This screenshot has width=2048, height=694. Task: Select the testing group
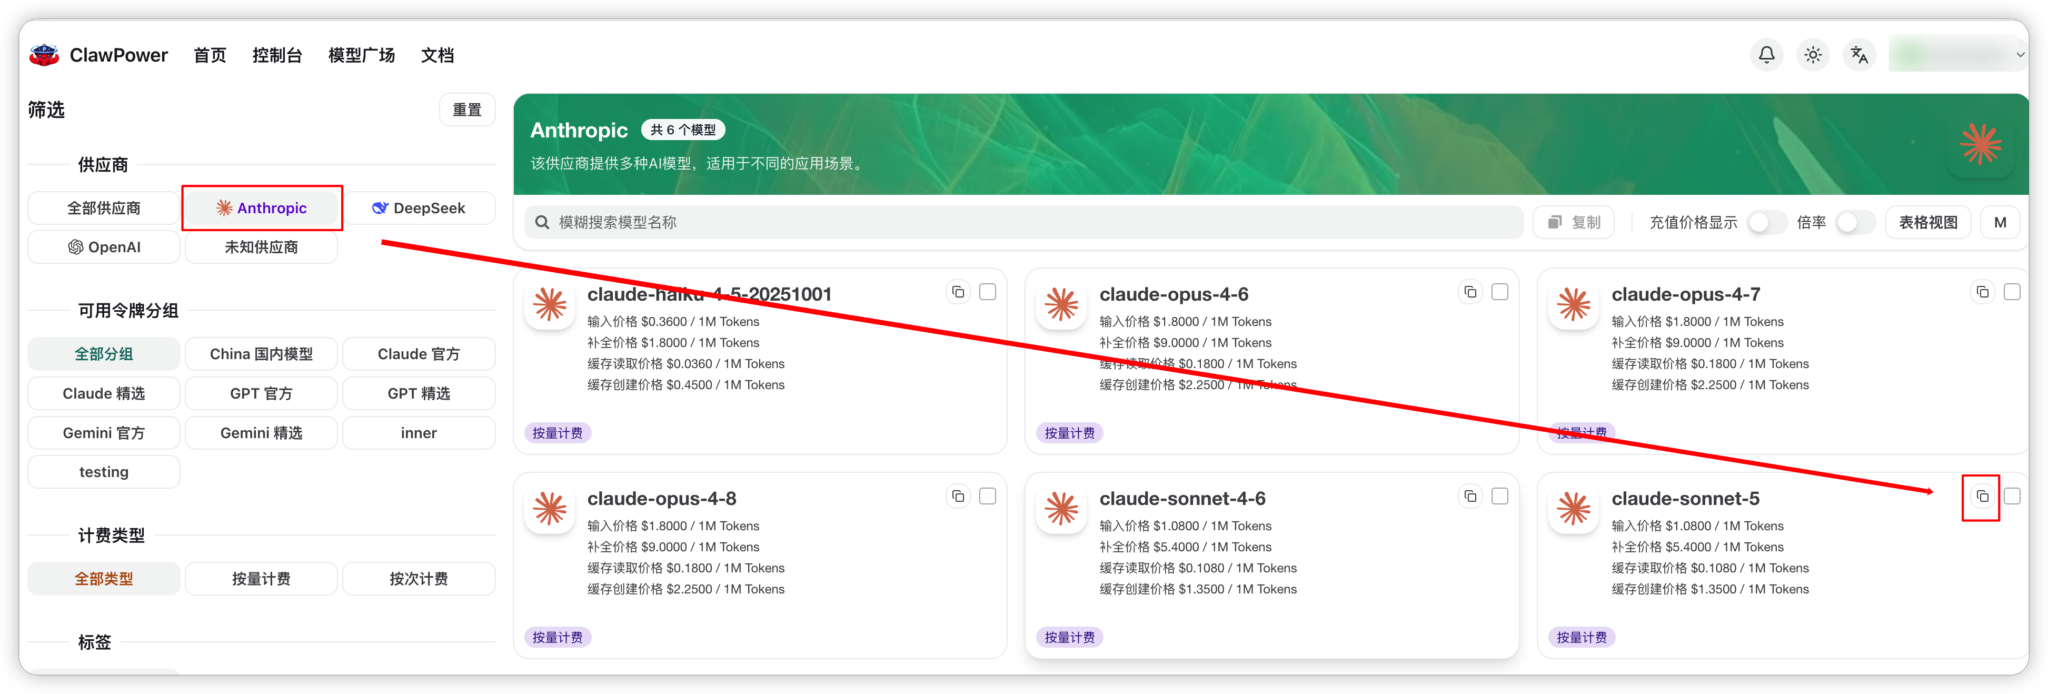point(104,472)
